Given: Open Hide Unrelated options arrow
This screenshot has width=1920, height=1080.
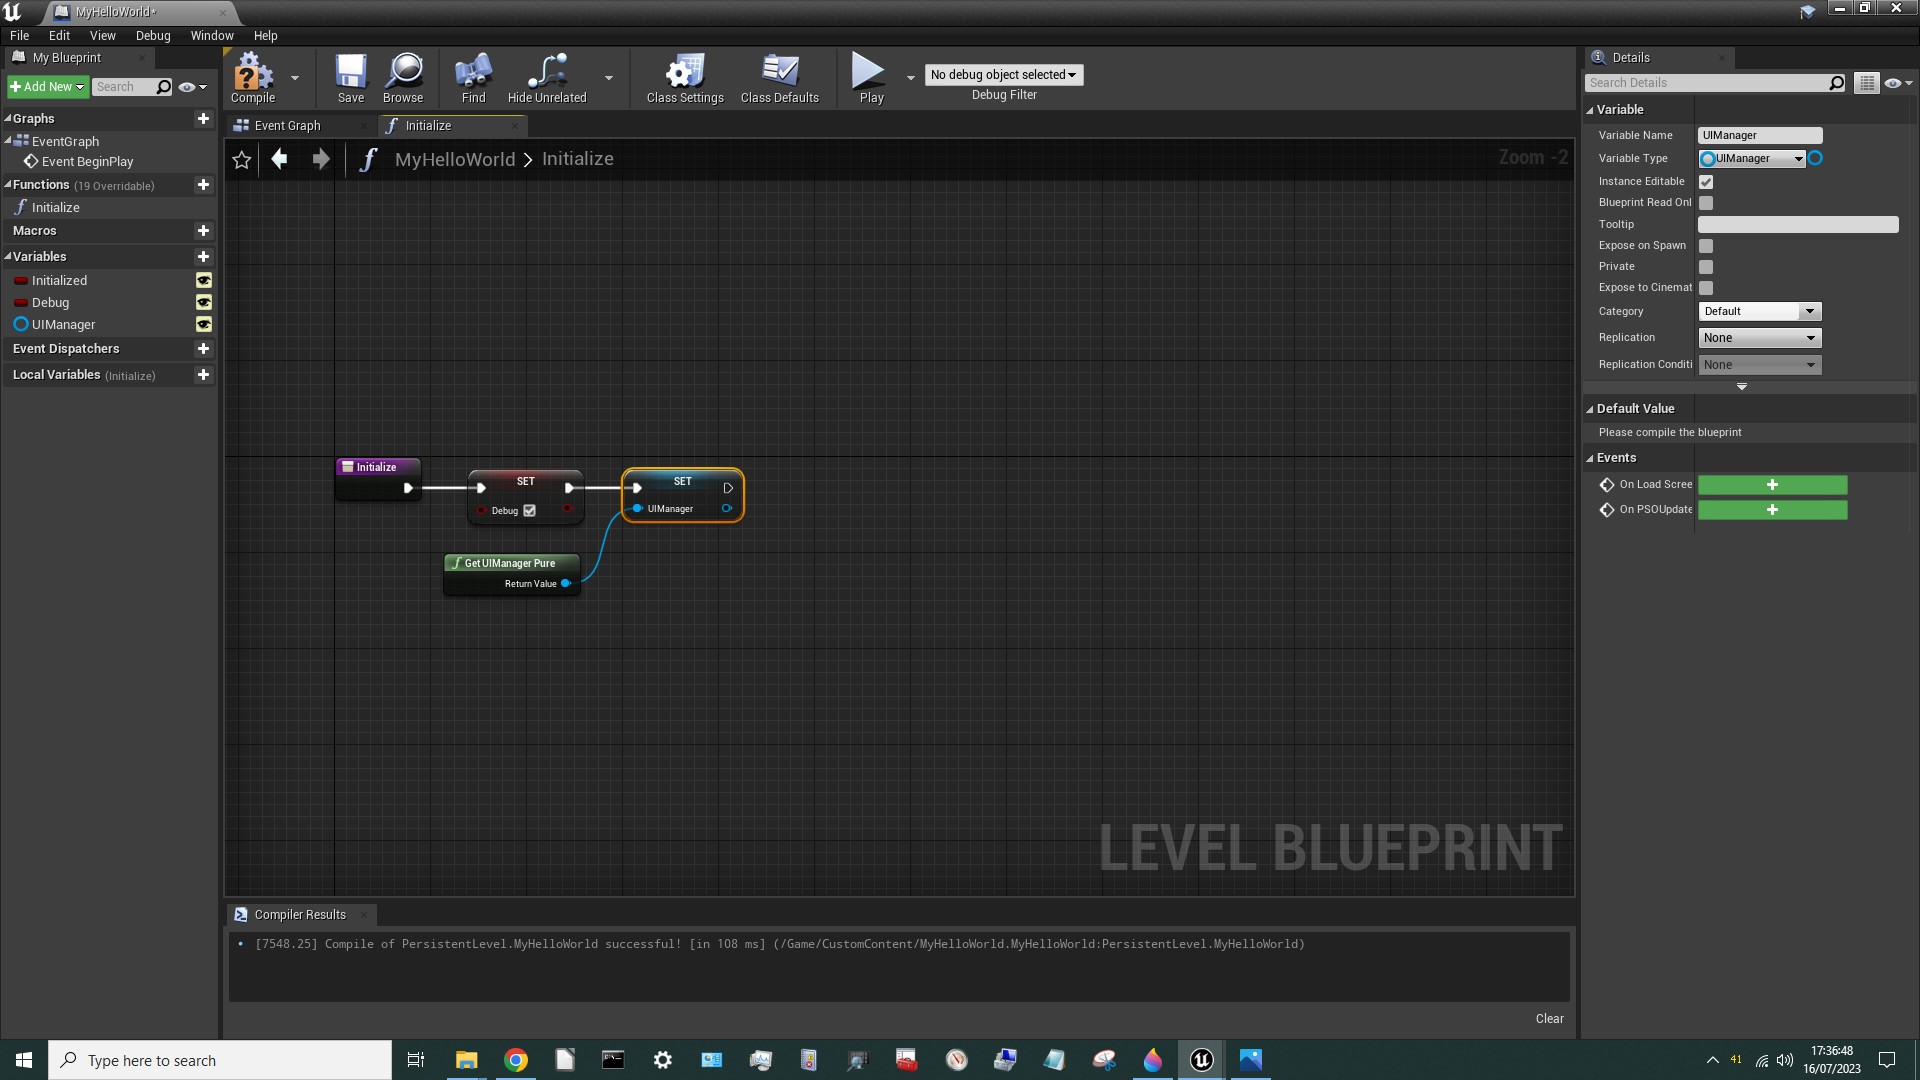Looking at the screenshot, I should click(609, 78).
